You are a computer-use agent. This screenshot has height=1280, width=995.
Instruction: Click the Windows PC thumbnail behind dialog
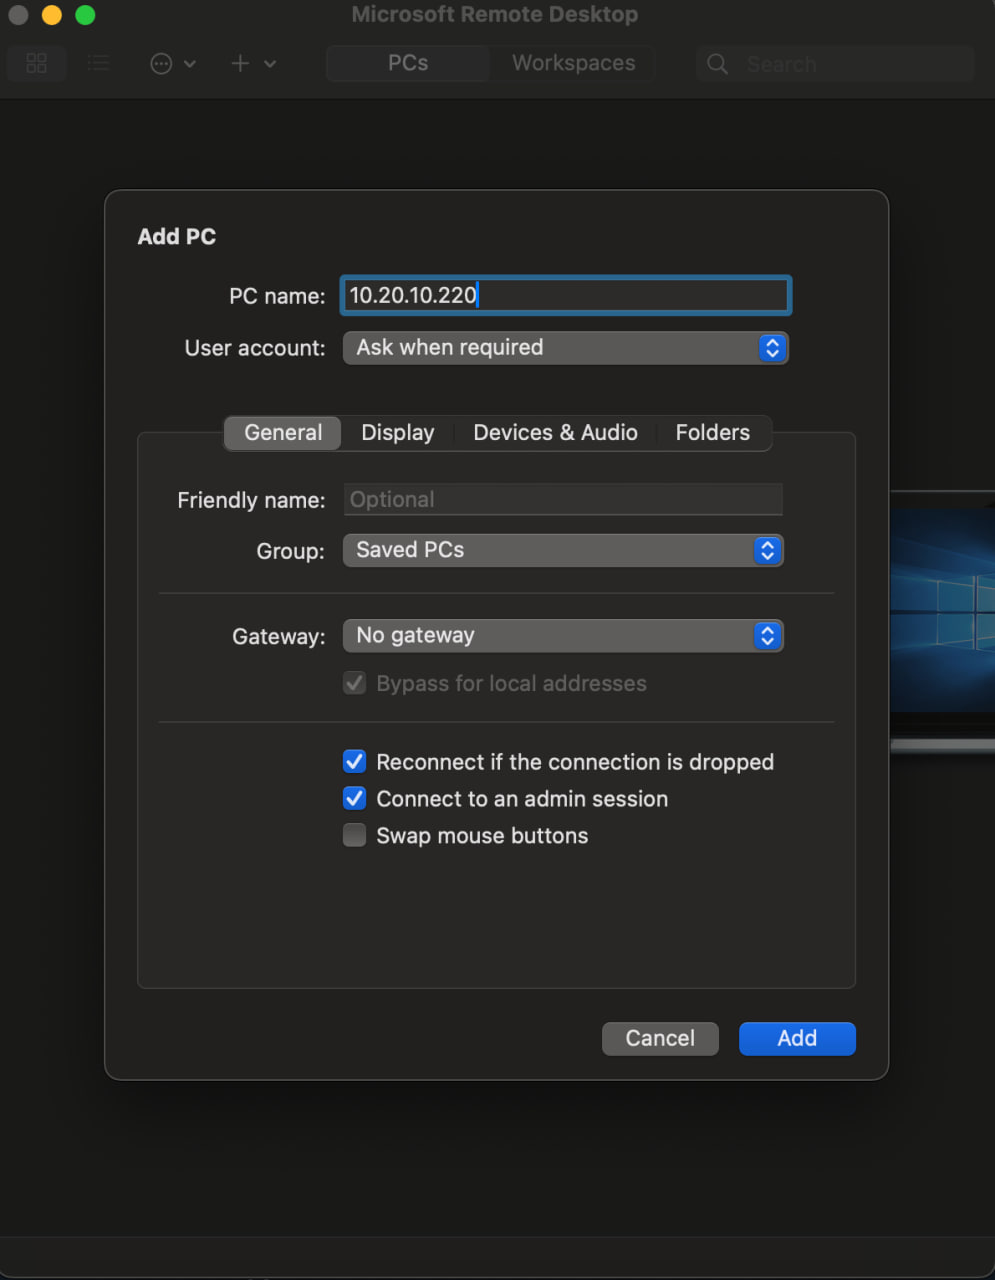[941, 620]
